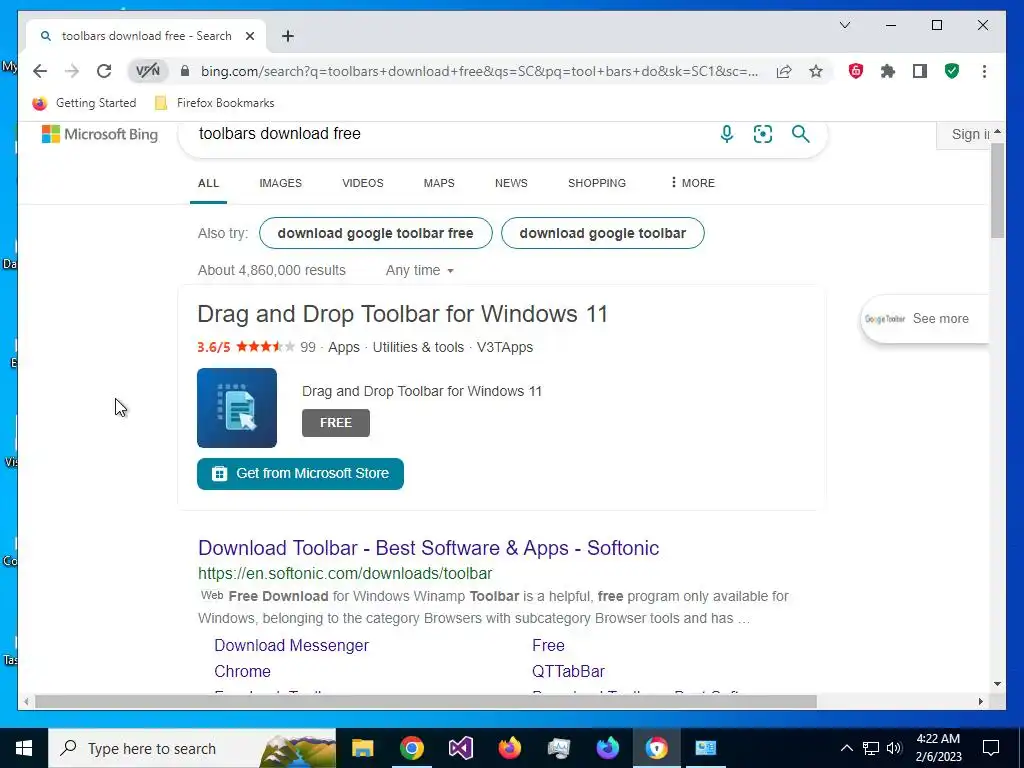Expand the tab search chevron
1024x768 pixels.
(844, 25)
